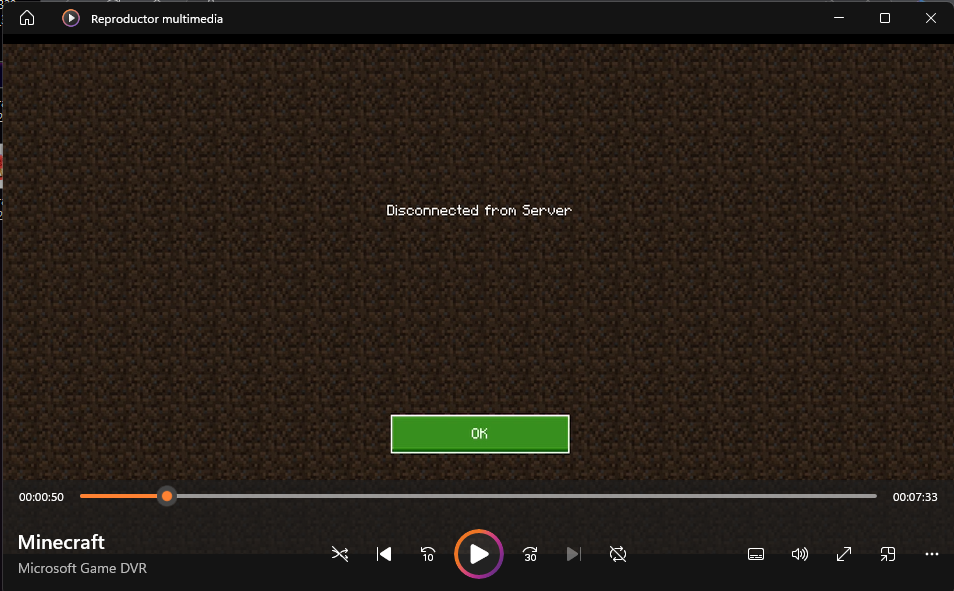Skip back 10 seconds
Screen dimensions: 954x591
tap(428, 554)
